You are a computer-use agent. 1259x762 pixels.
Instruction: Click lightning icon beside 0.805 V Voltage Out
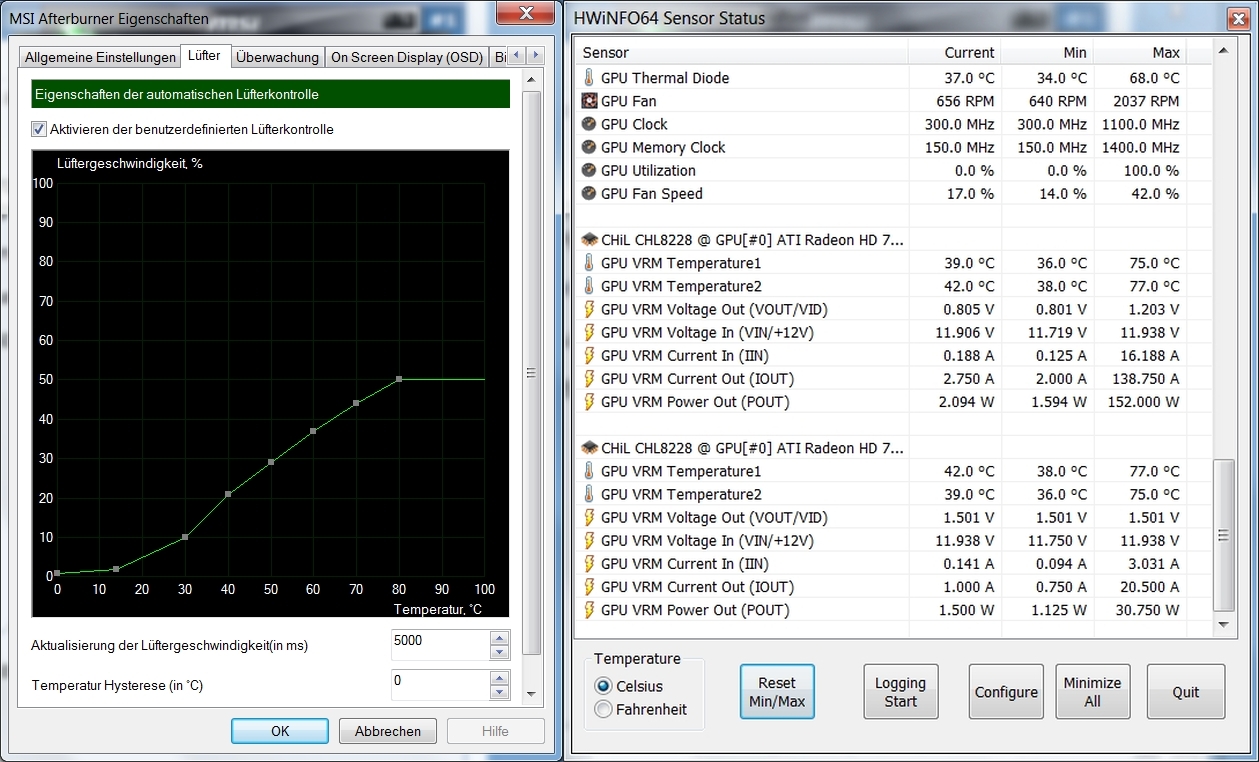tap(589, 309)
